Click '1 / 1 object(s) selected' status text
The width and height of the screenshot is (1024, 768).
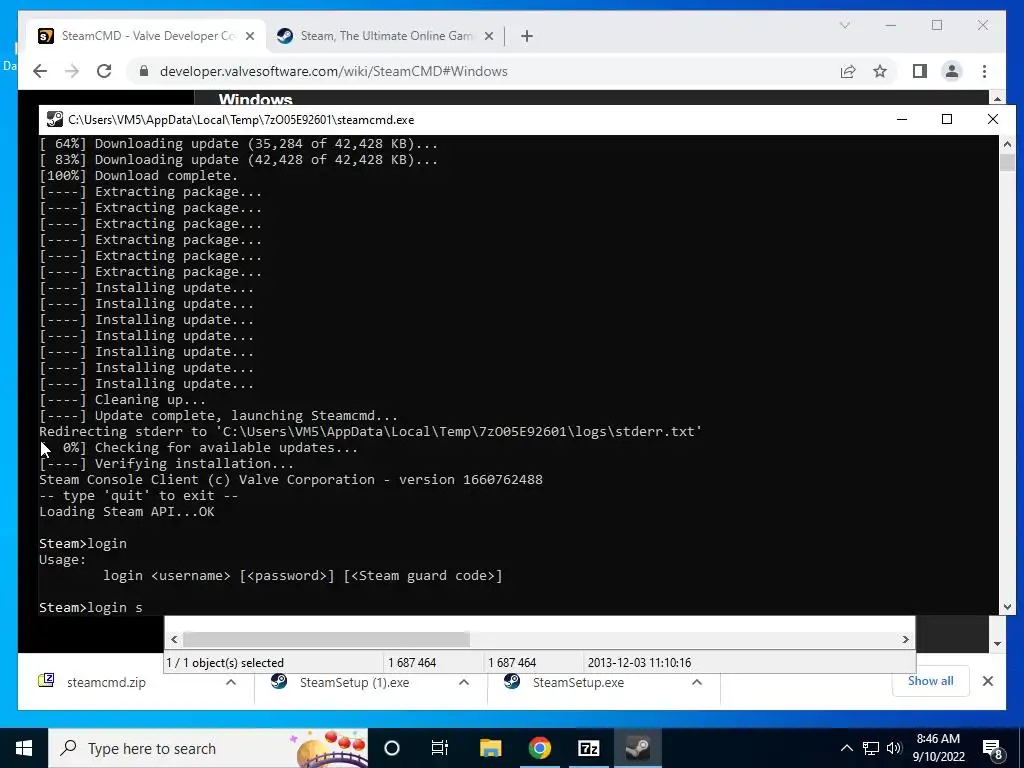coord(225,663)
